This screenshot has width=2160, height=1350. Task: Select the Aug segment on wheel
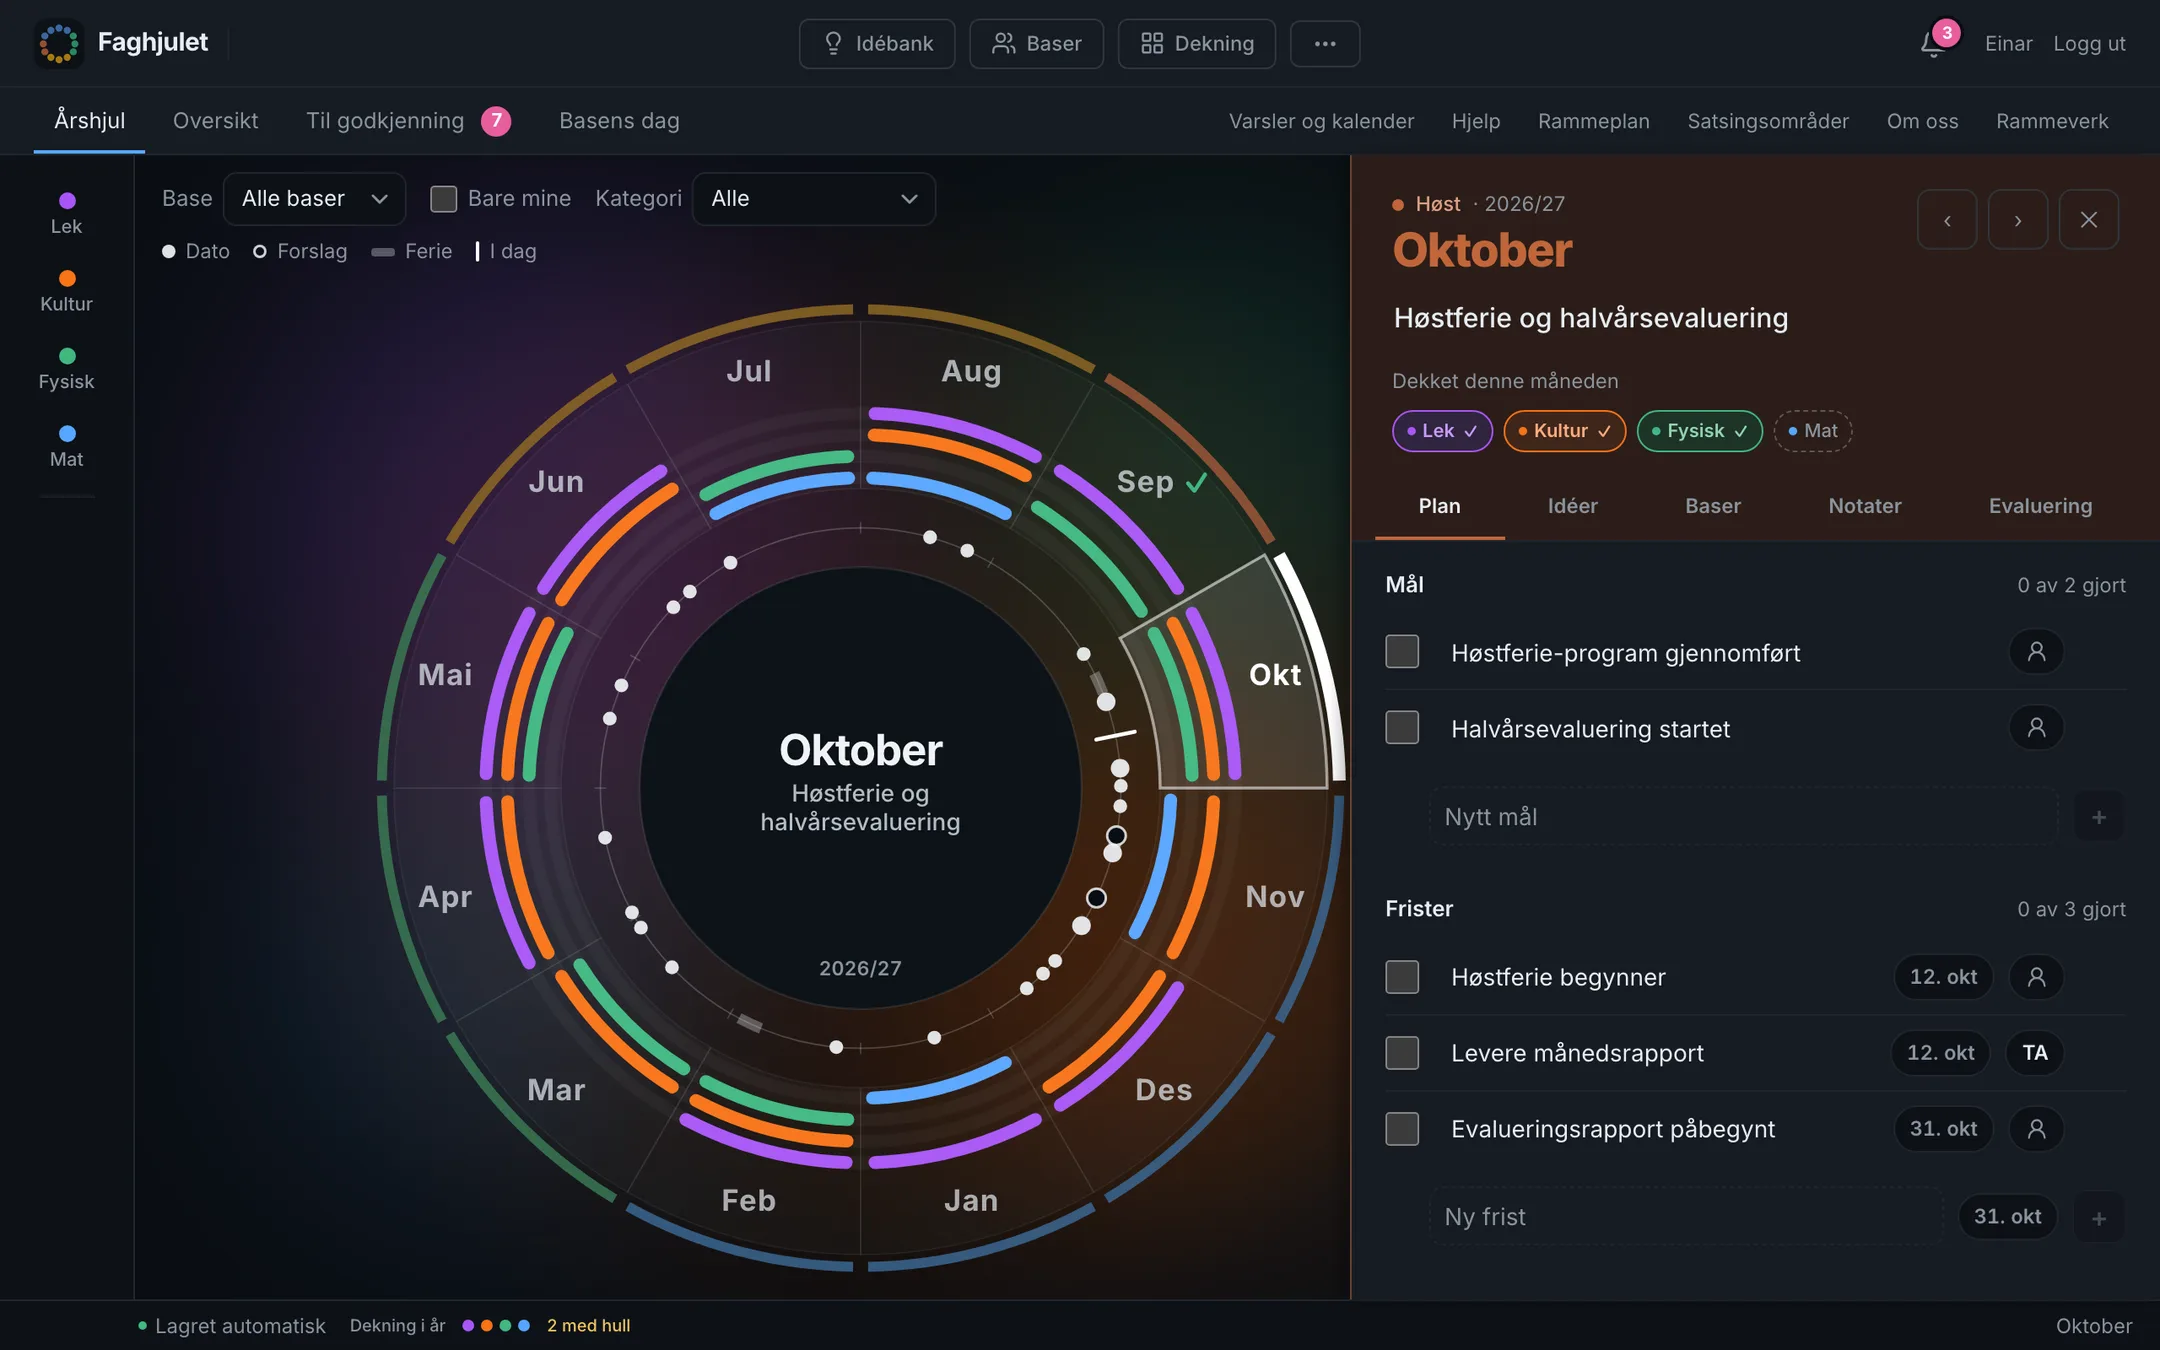(971, 371)
